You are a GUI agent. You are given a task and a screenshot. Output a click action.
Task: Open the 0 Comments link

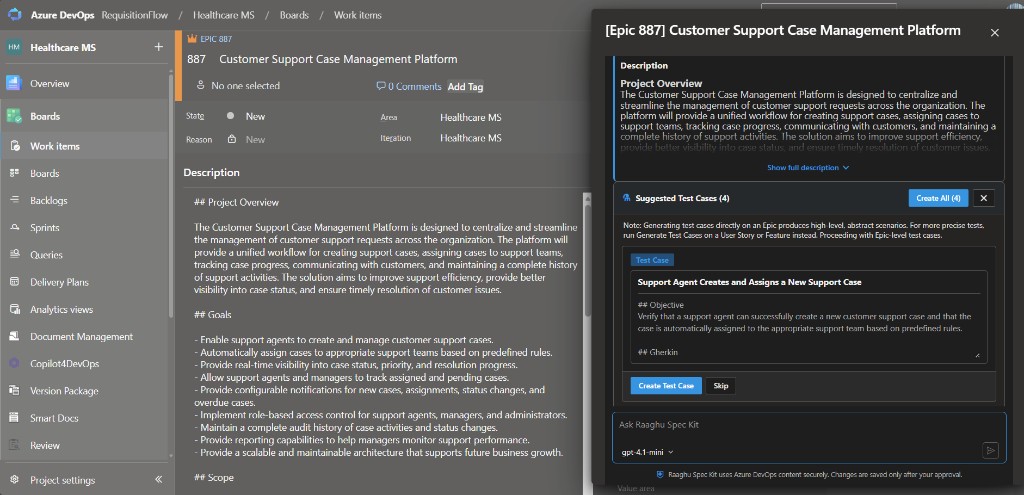pyautogui.click(x=415, y=86)
